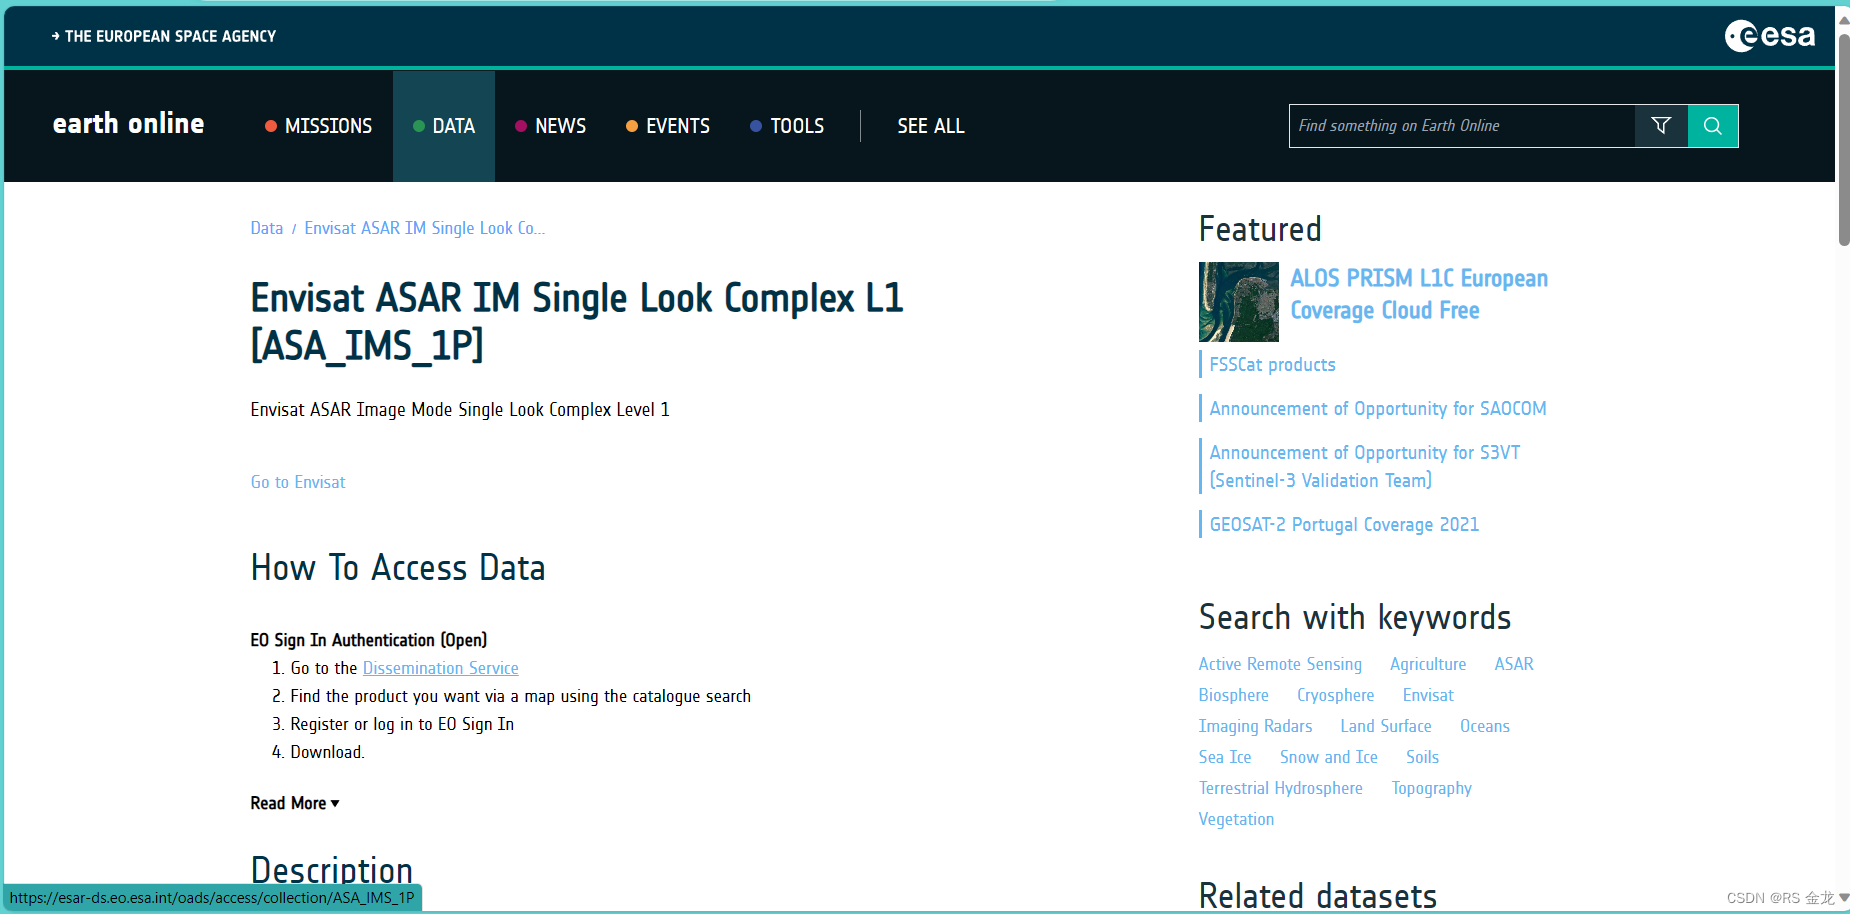Select the Soils keyword
The height and width of the screenshot is (914, 1850).
tap(1423, 757)
